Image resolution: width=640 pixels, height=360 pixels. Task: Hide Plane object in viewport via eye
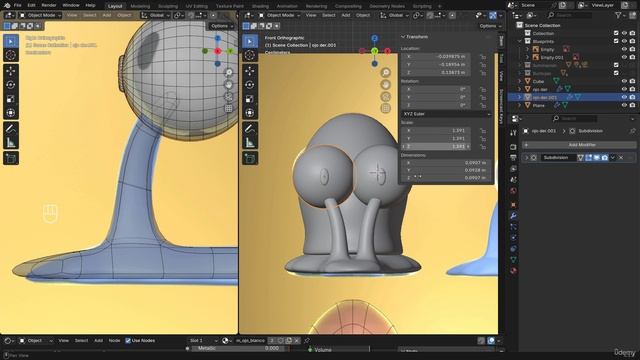coord(624,105)
